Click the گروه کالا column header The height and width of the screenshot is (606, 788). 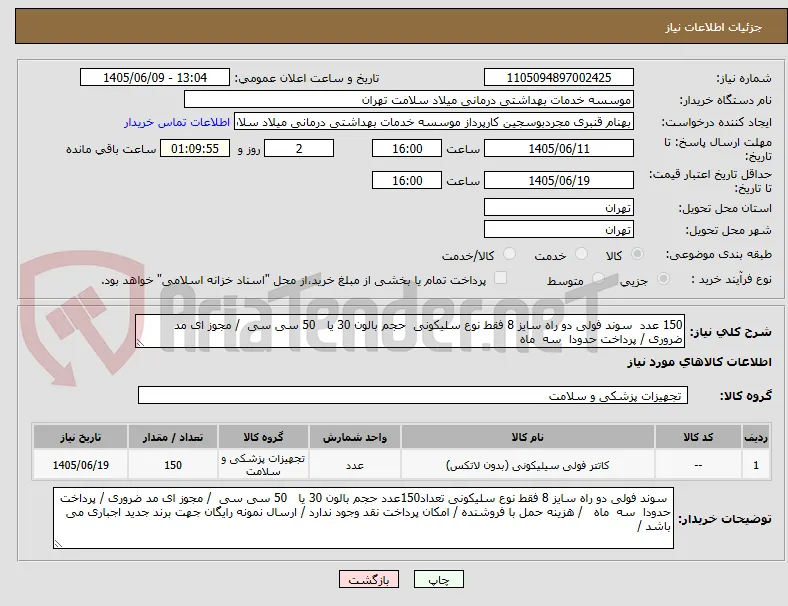pos(263,437)
